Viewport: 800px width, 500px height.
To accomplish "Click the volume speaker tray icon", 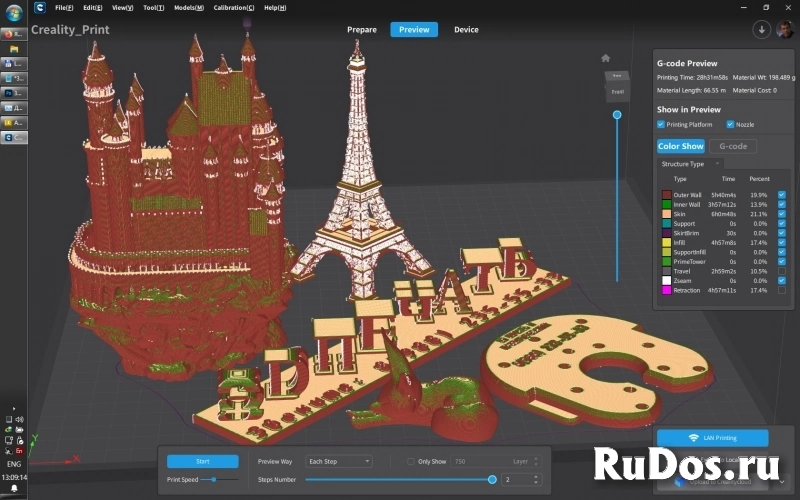I will click(x=19, y=419).
